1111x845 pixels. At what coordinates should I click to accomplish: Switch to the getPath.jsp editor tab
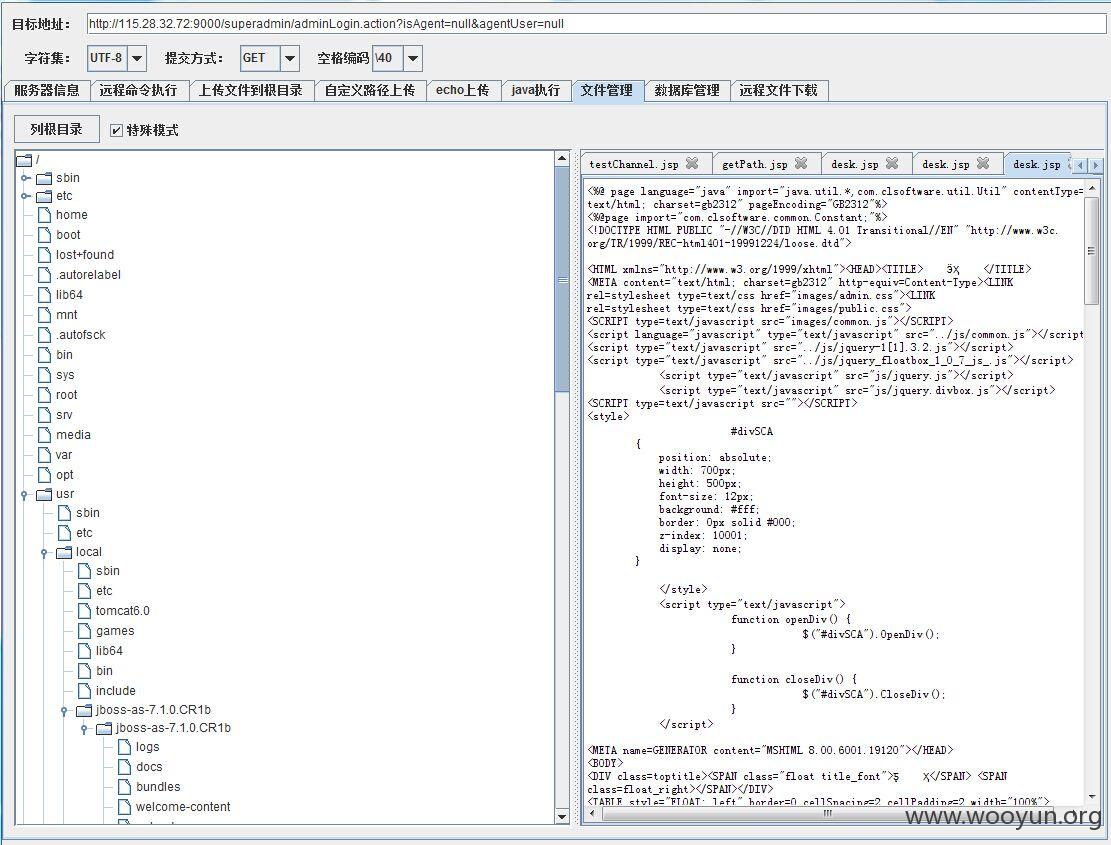tap(755, 164)
